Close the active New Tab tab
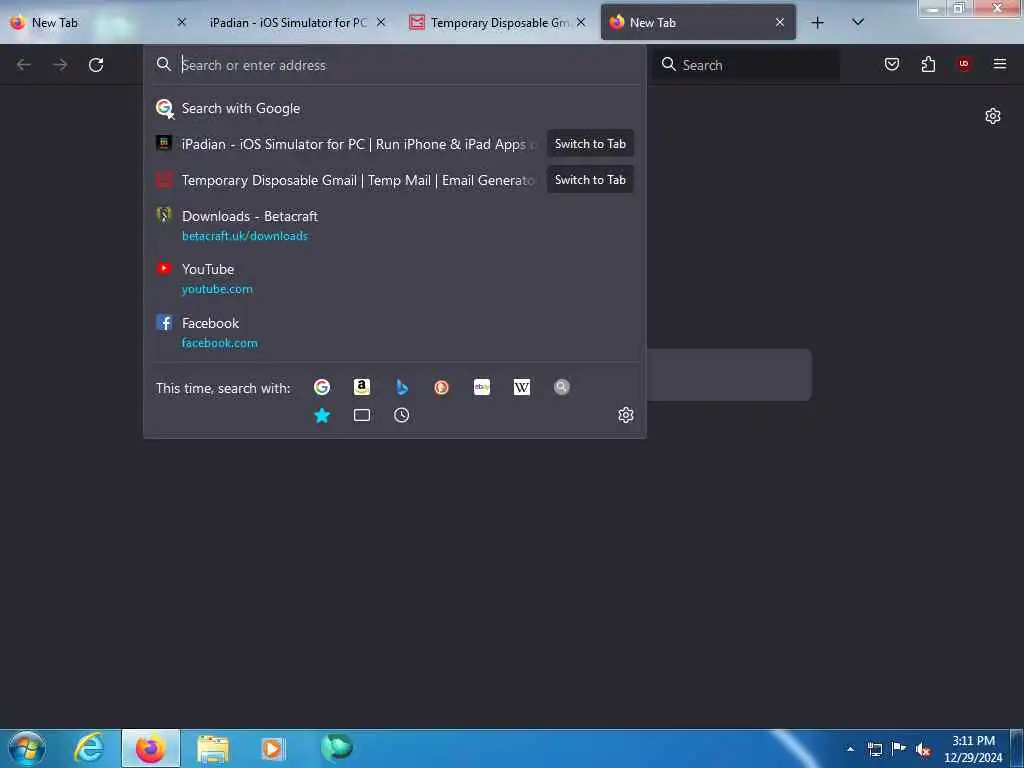 point(780,22)
